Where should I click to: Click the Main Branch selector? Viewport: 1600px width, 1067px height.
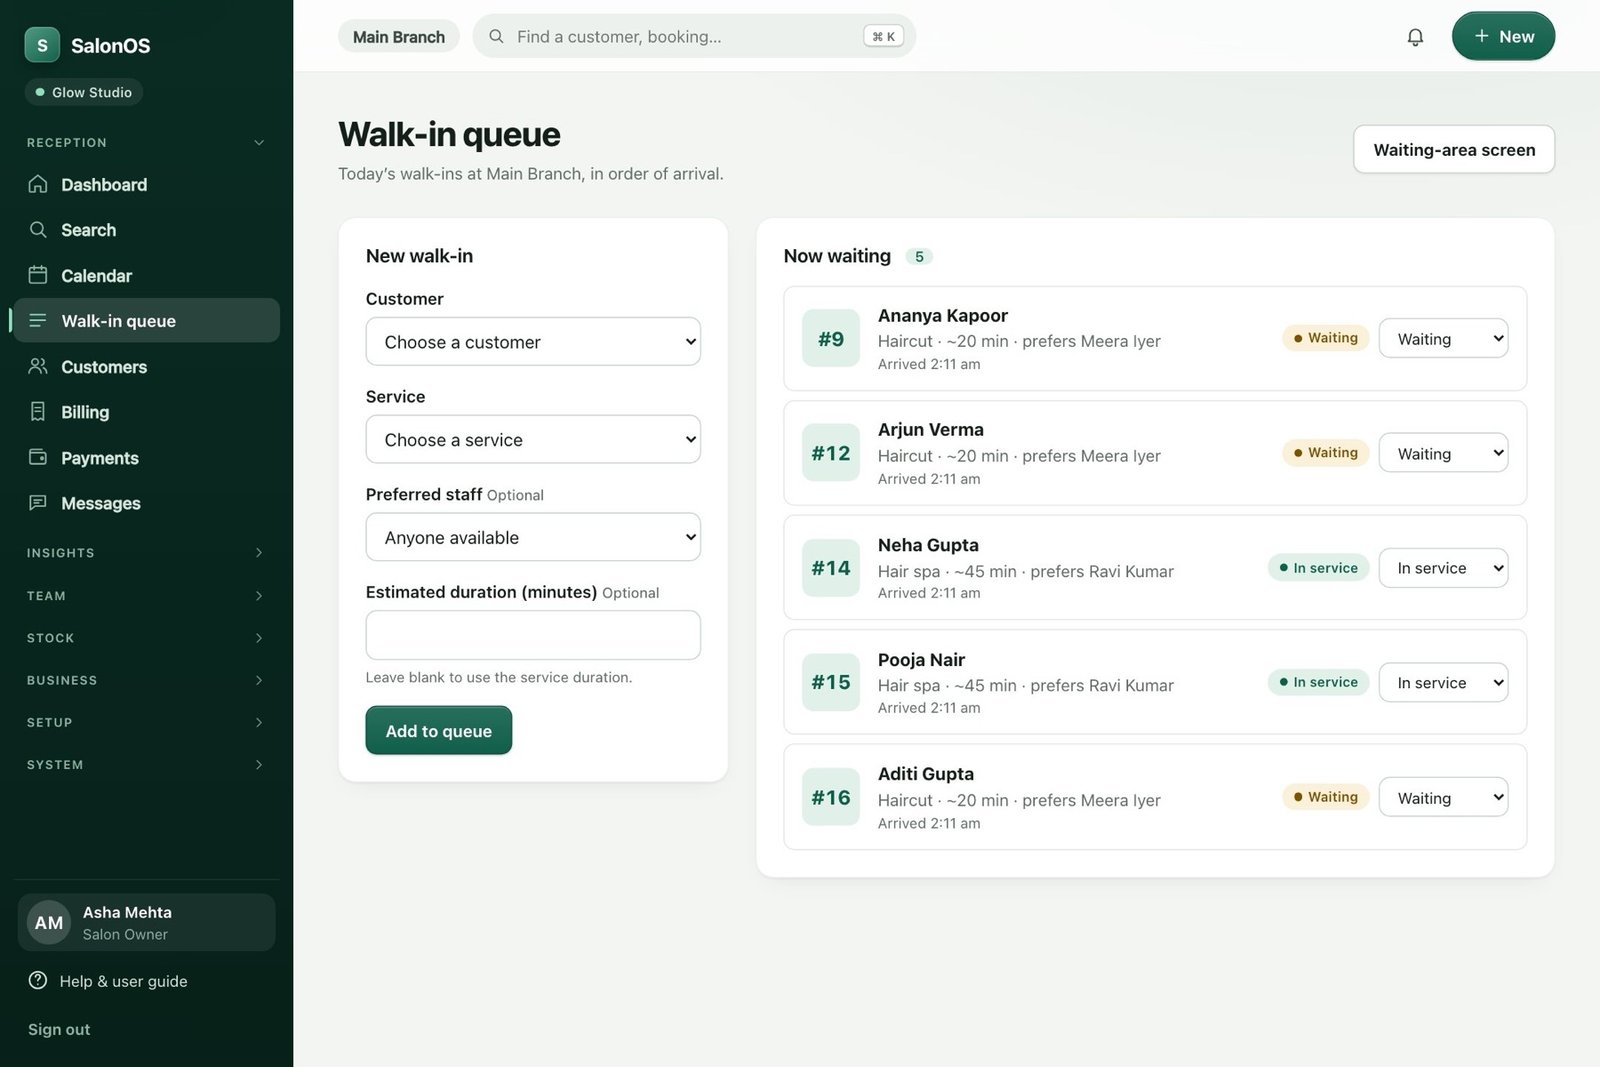(399, 36)
